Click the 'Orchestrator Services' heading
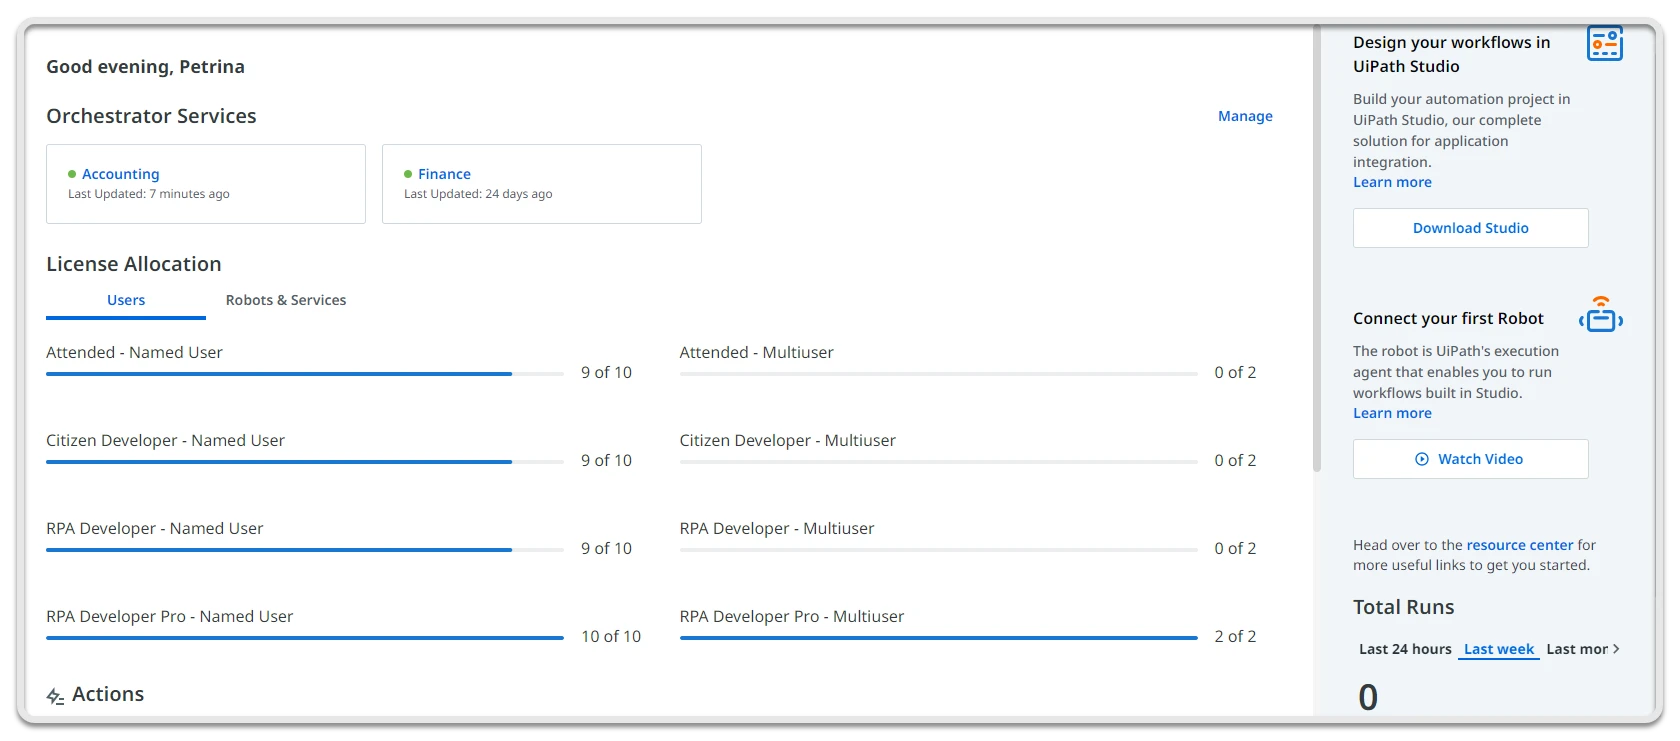Viewport: 1680px width, 741px height. click(x=151, y=116)
